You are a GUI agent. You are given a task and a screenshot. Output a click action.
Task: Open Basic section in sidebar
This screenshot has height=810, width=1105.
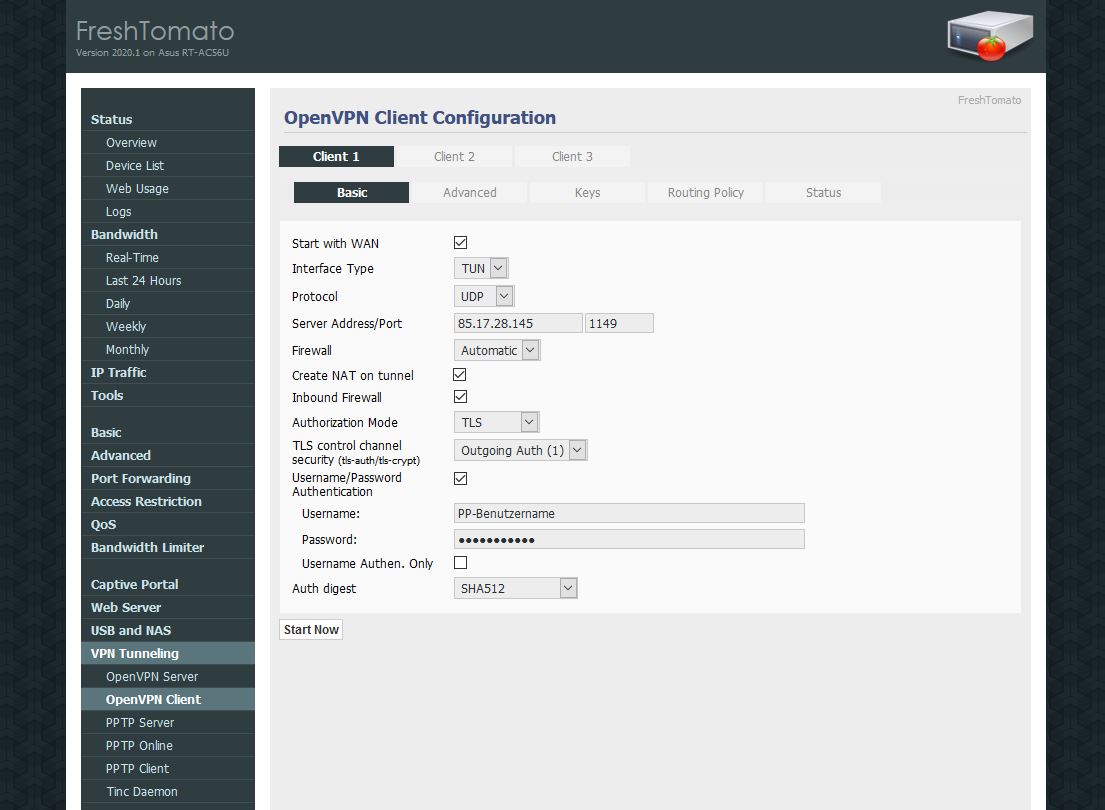coord(168,432)
